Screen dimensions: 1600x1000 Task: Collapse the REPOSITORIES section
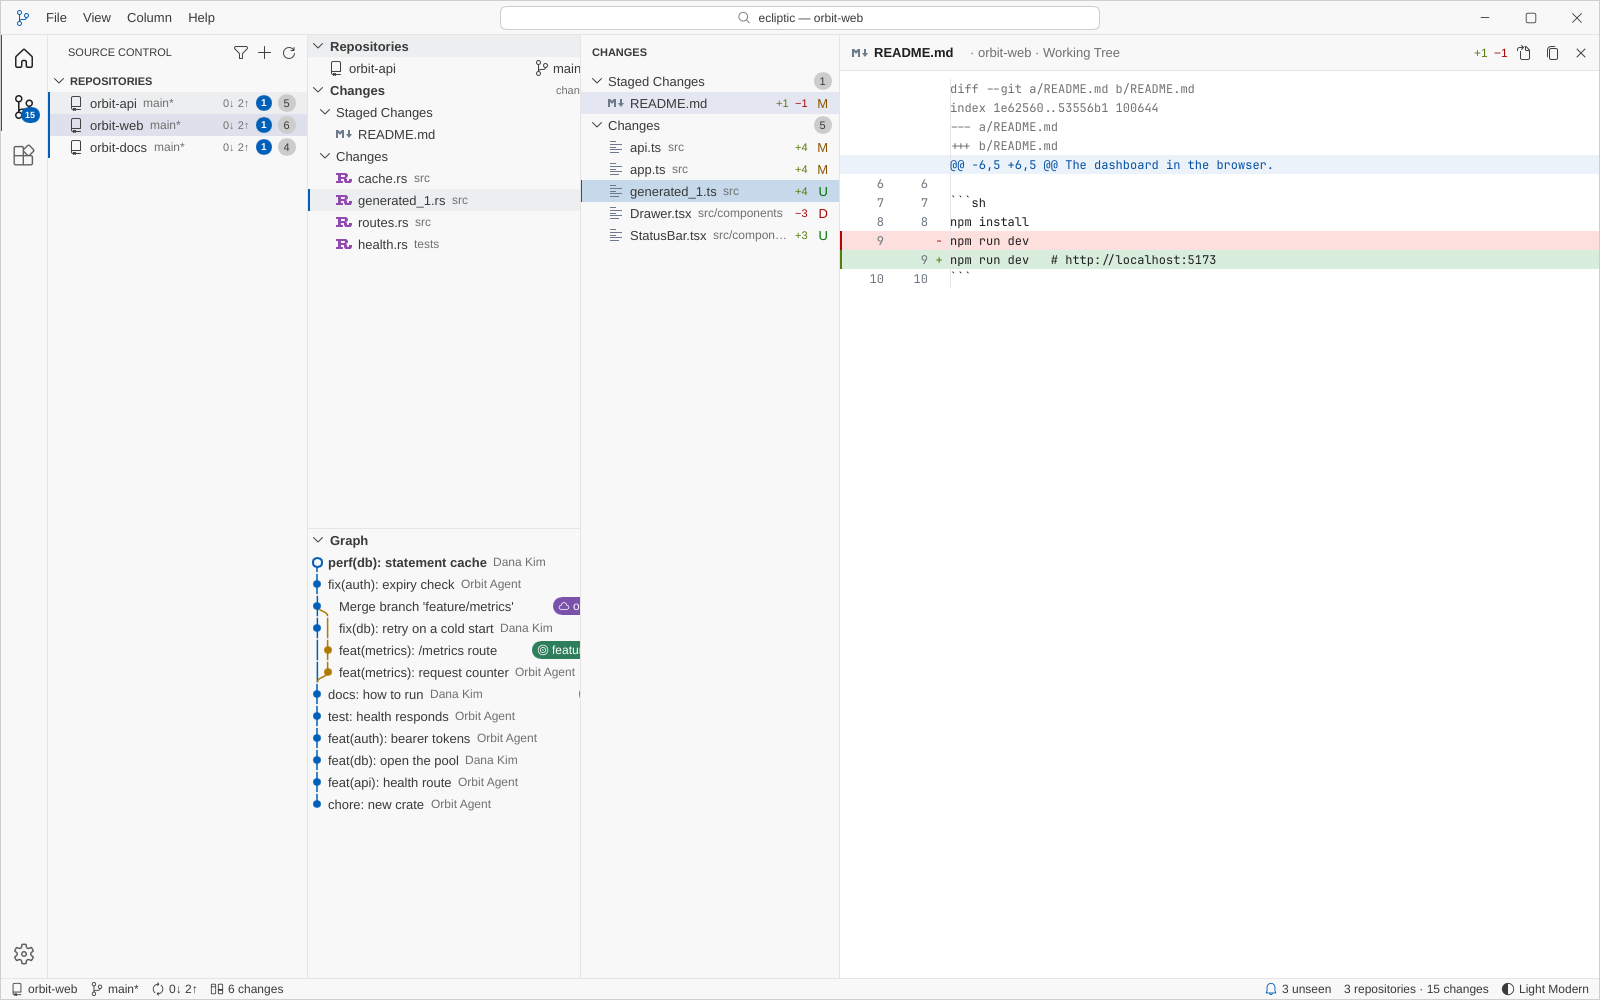[59, 81]
